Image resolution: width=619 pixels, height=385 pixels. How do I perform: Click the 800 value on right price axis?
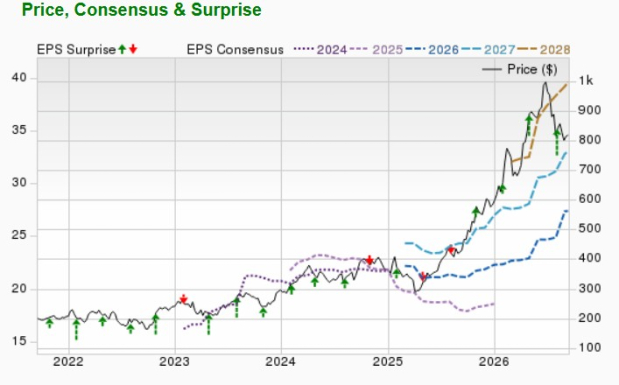(x=590, y=140)
